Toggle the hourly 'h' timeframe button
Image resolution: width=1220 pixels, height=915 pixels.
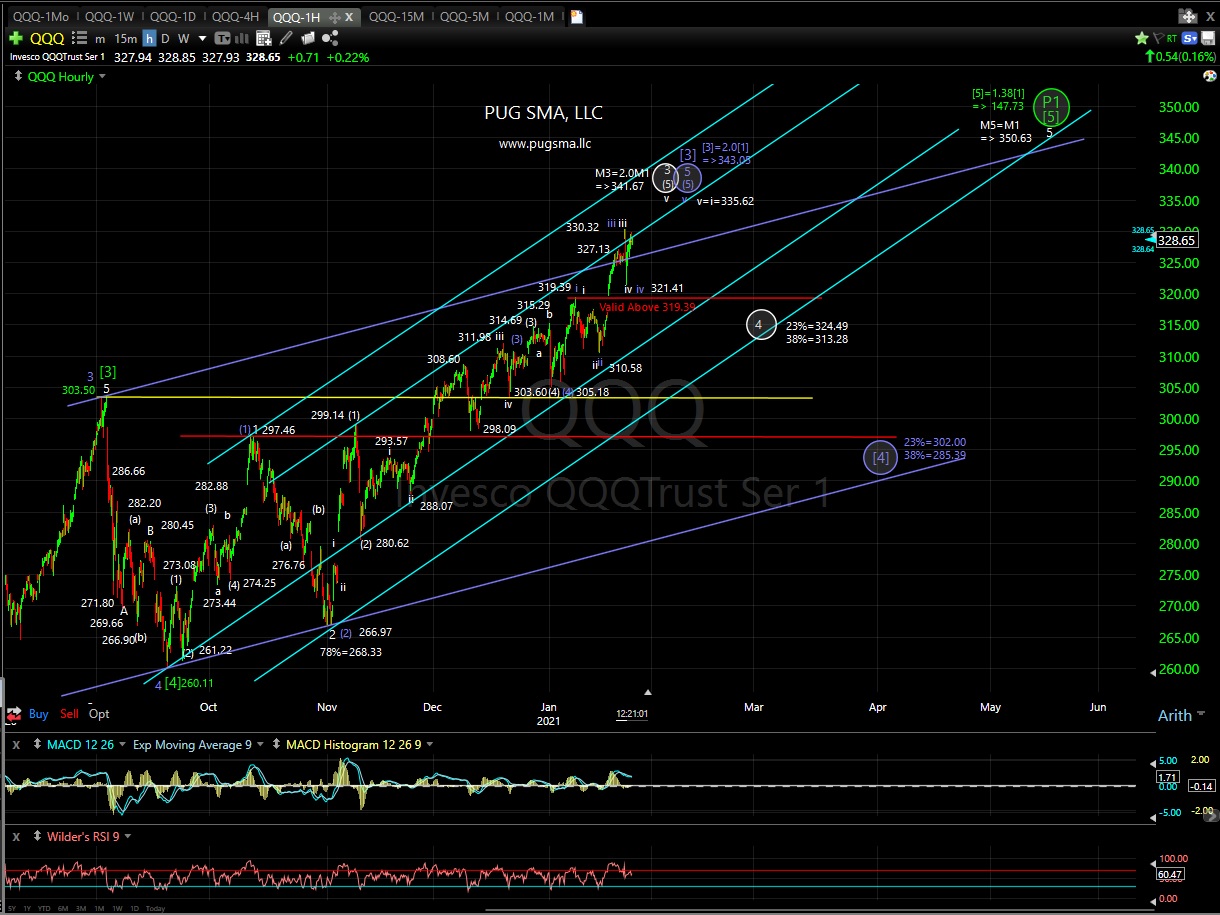pyautogui.click(x=149, y=38)
